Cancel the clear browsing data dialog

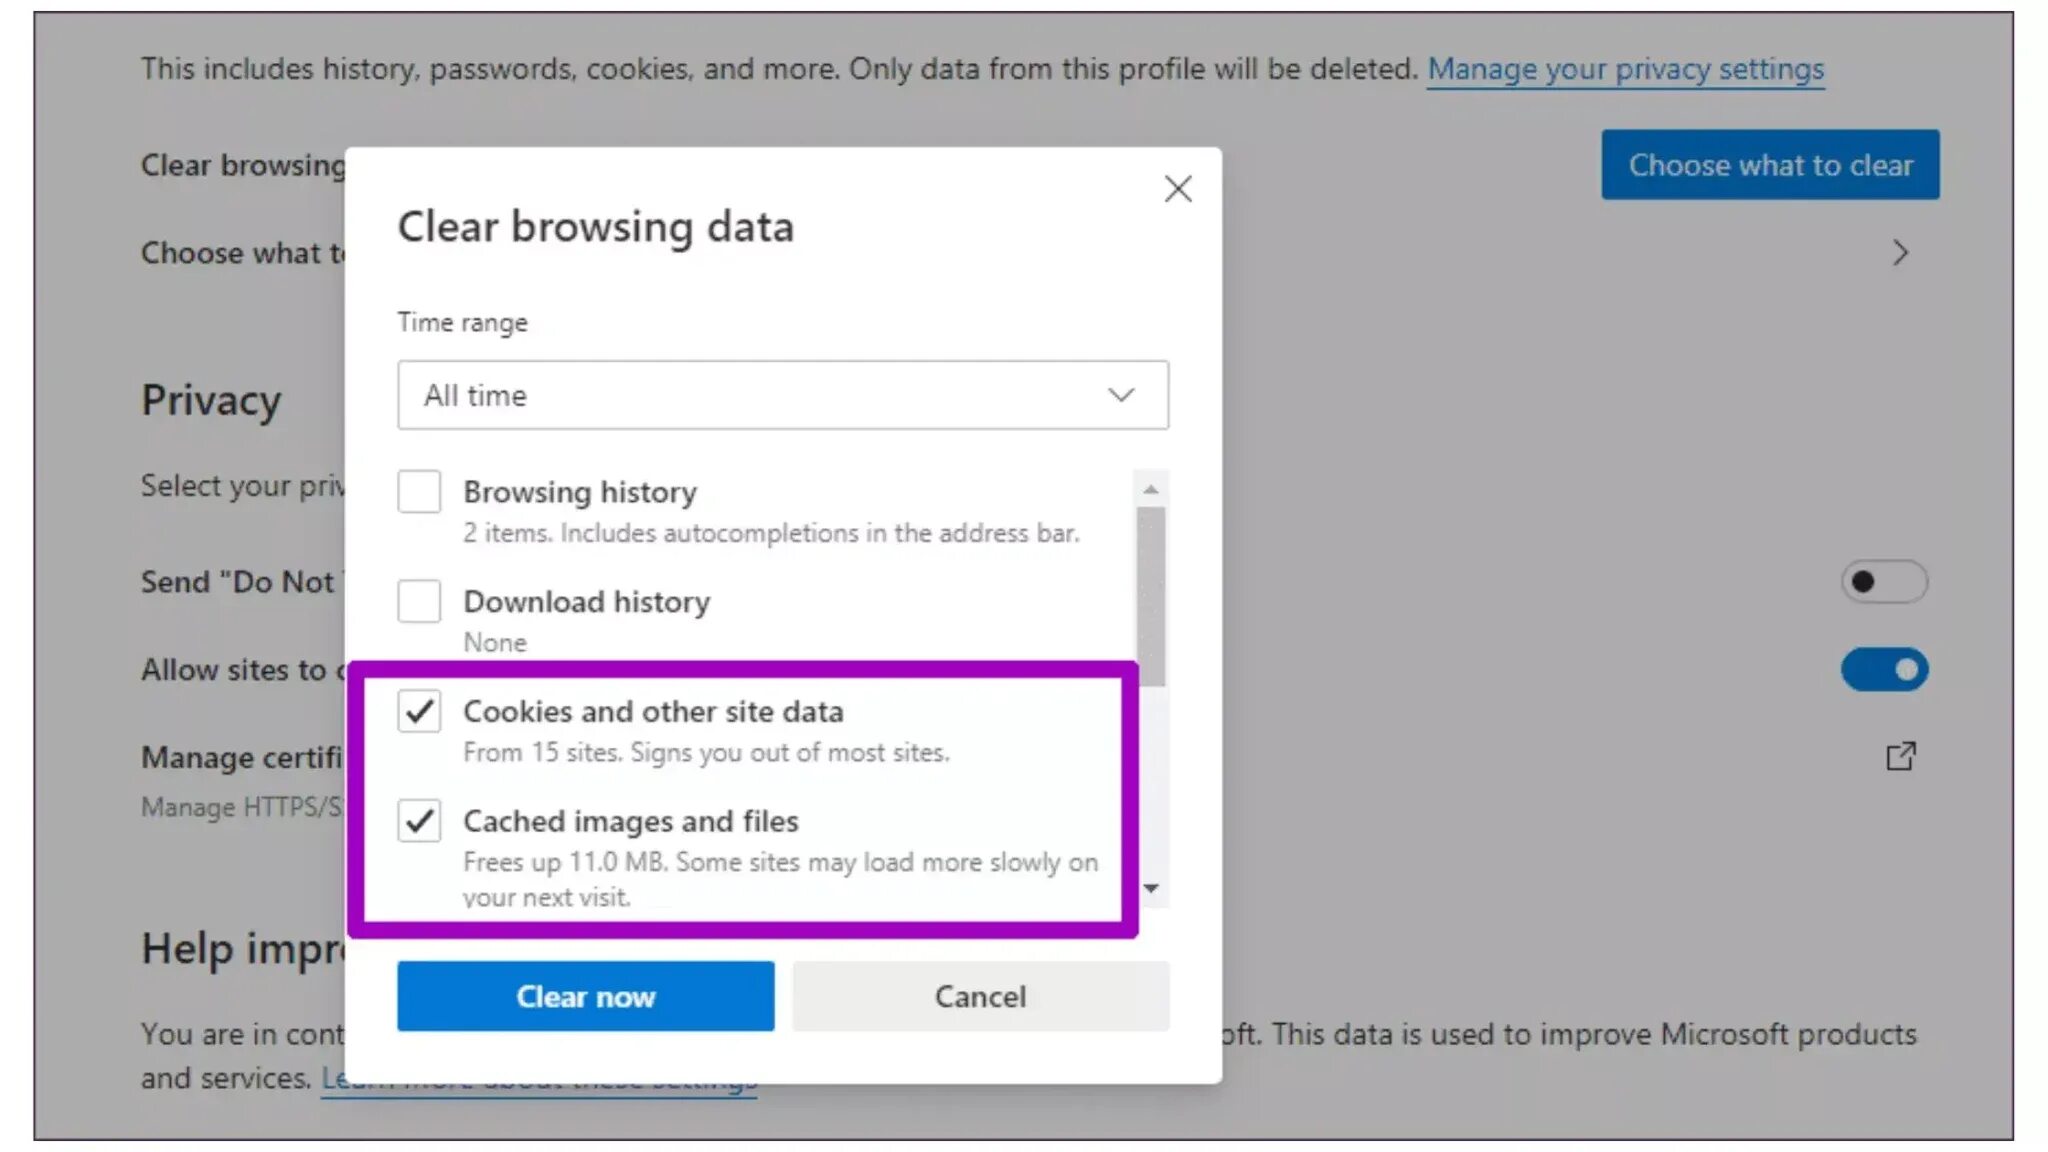coord(980,996)
